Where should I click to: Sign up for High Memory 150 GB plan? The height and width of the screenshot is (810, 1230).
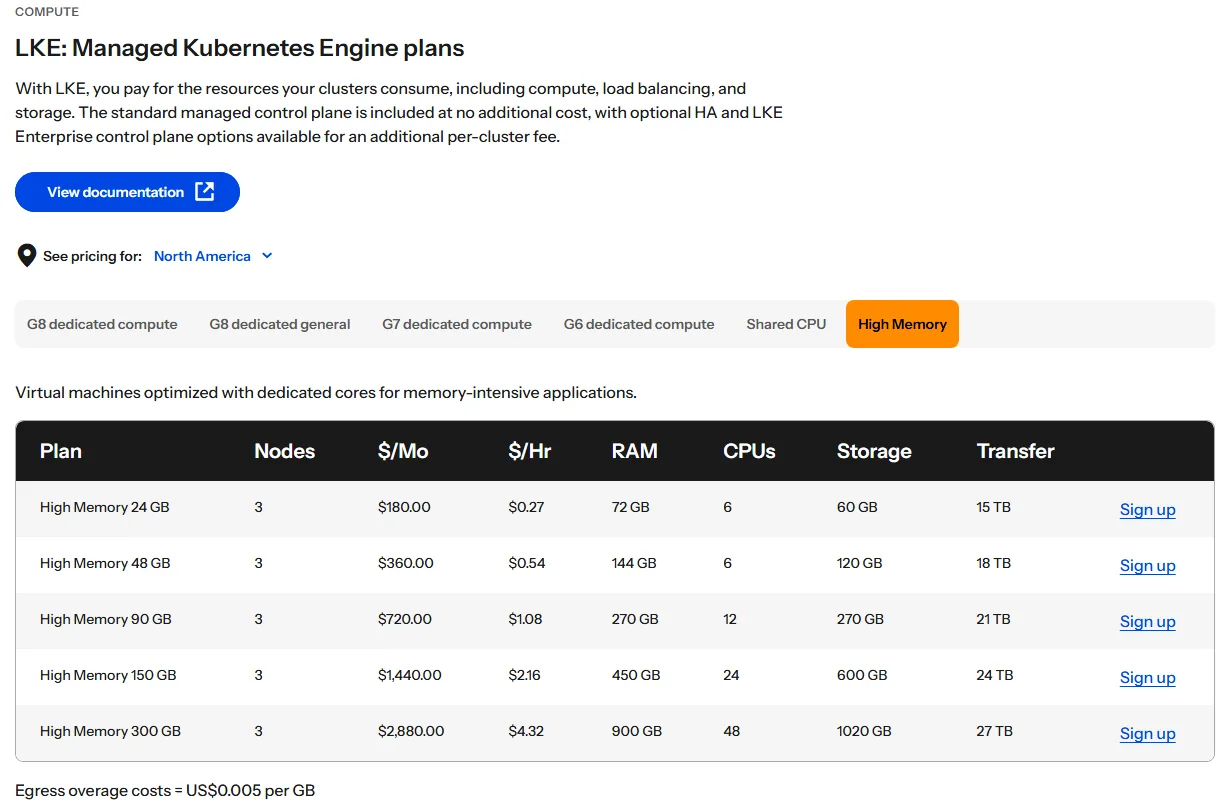[1147, 677]
